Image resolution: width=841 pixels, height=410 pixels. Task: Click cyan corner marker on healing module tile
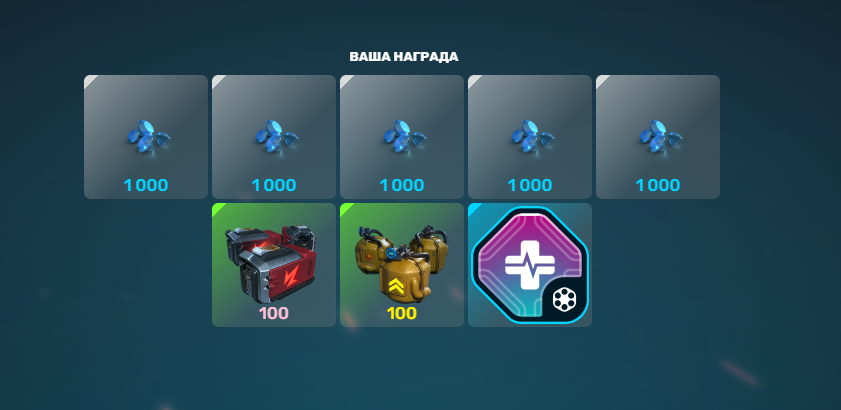[473, 208]
